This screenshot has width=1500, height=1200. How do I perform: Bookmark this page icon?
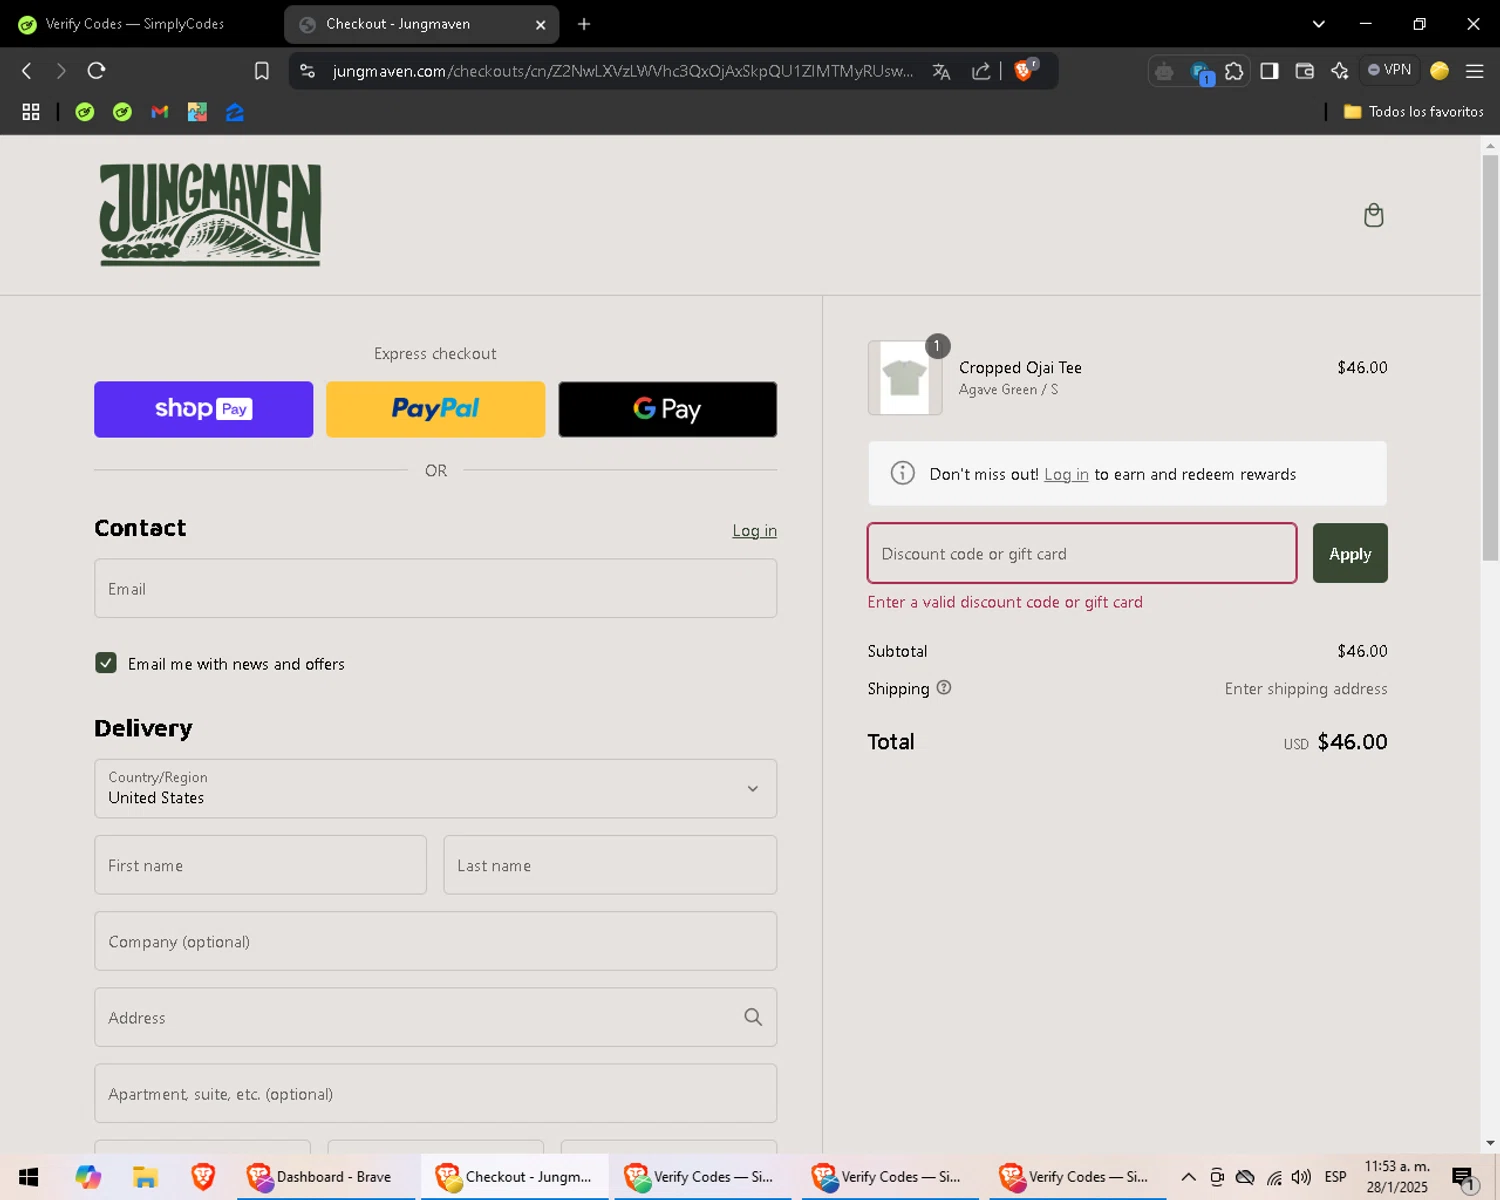(x=262, y=71)
